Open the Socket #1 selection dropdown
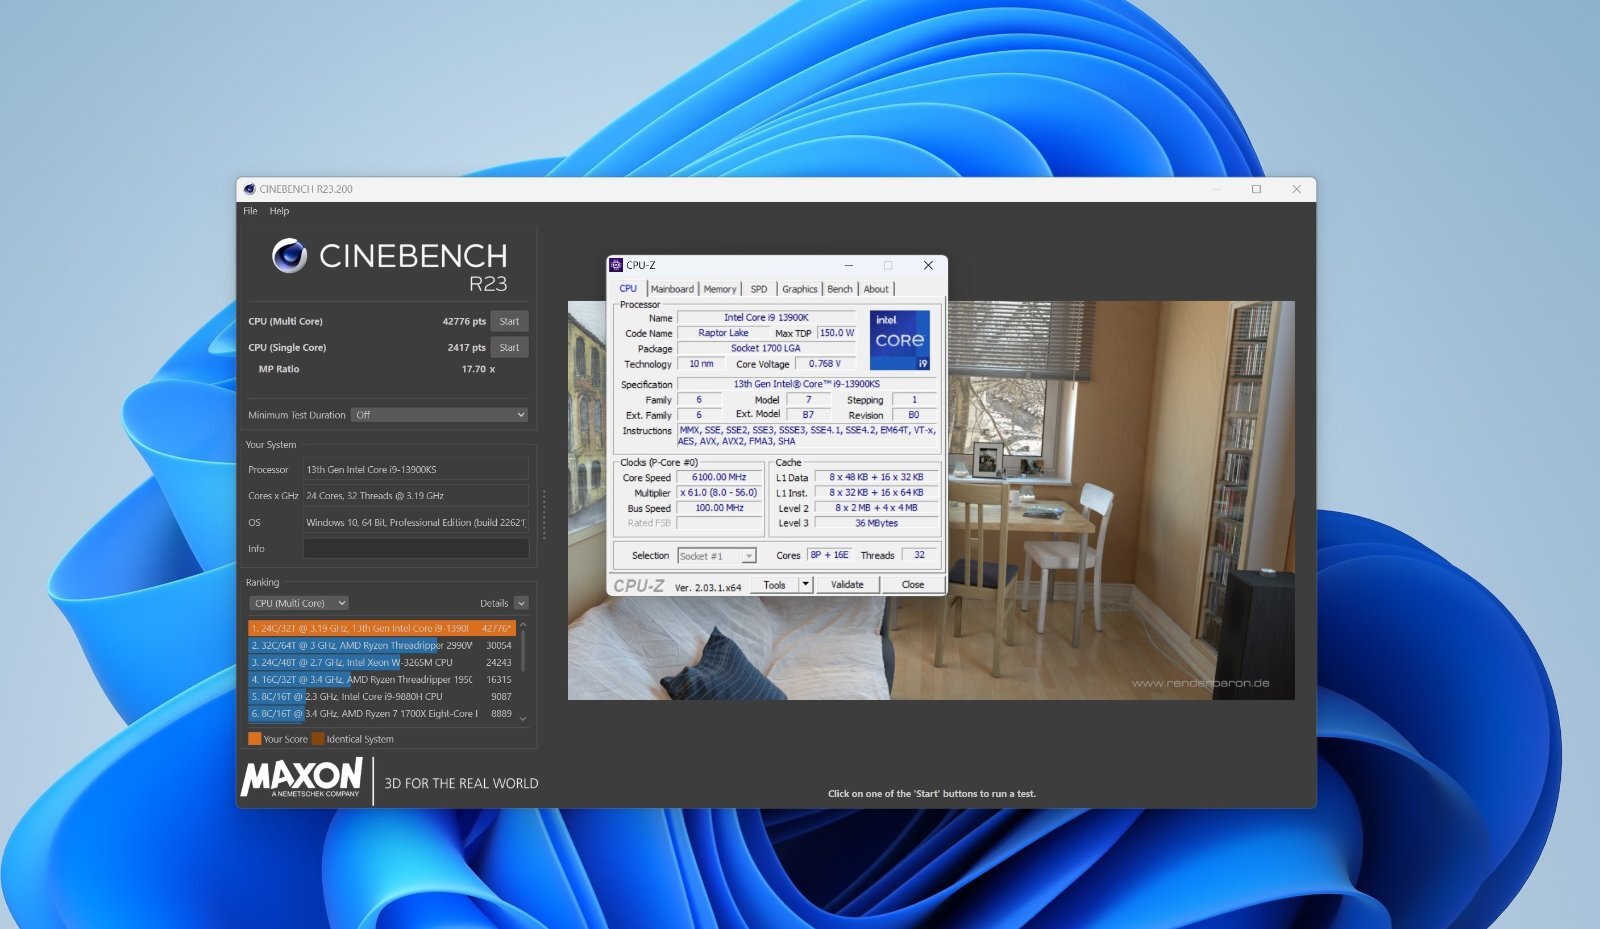This screenshot has width=1600, height=929. point(717,556)
